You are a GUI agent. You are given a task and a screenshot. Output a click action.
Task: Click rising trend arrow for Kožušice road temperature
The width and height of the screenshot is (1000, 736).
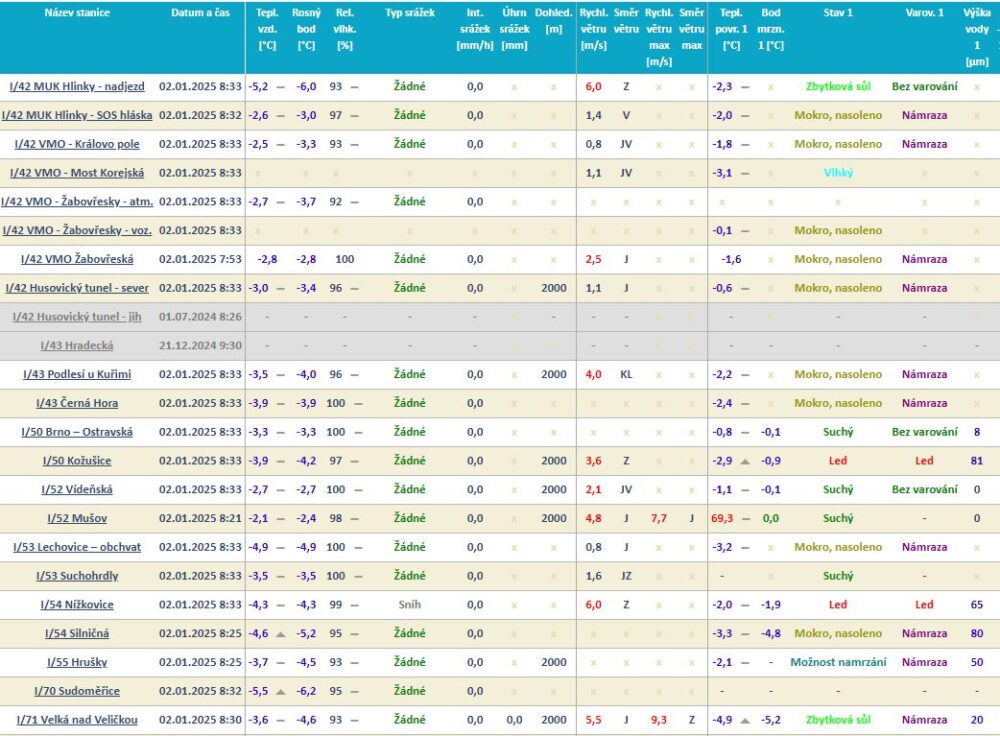[x=745, y=460]
